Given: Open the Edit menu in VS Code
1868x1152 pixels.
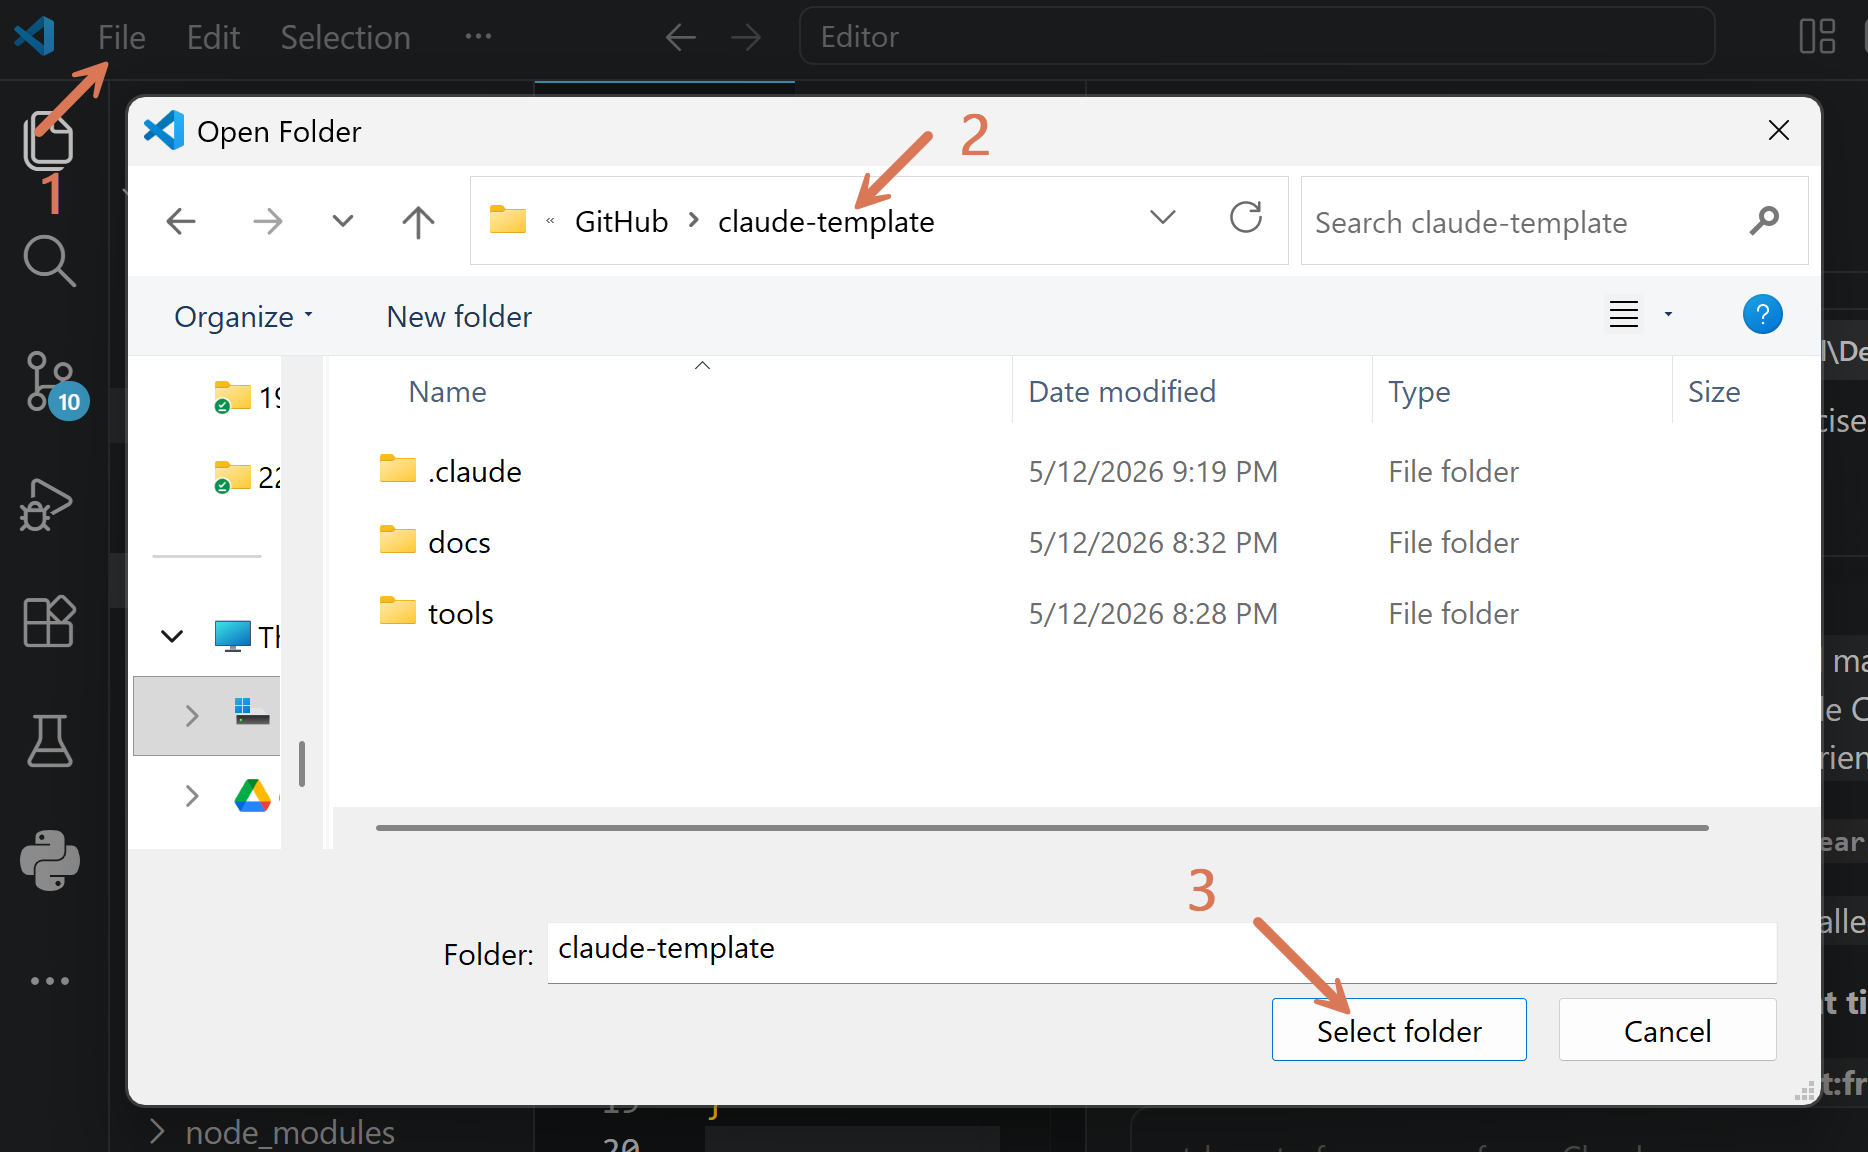Looking at the screenshot, I should [213, 37].
